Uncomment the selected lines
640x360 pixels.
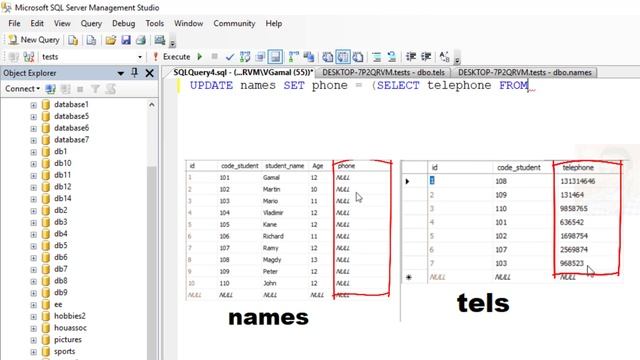pyautogui.click(x=392, y=57)
